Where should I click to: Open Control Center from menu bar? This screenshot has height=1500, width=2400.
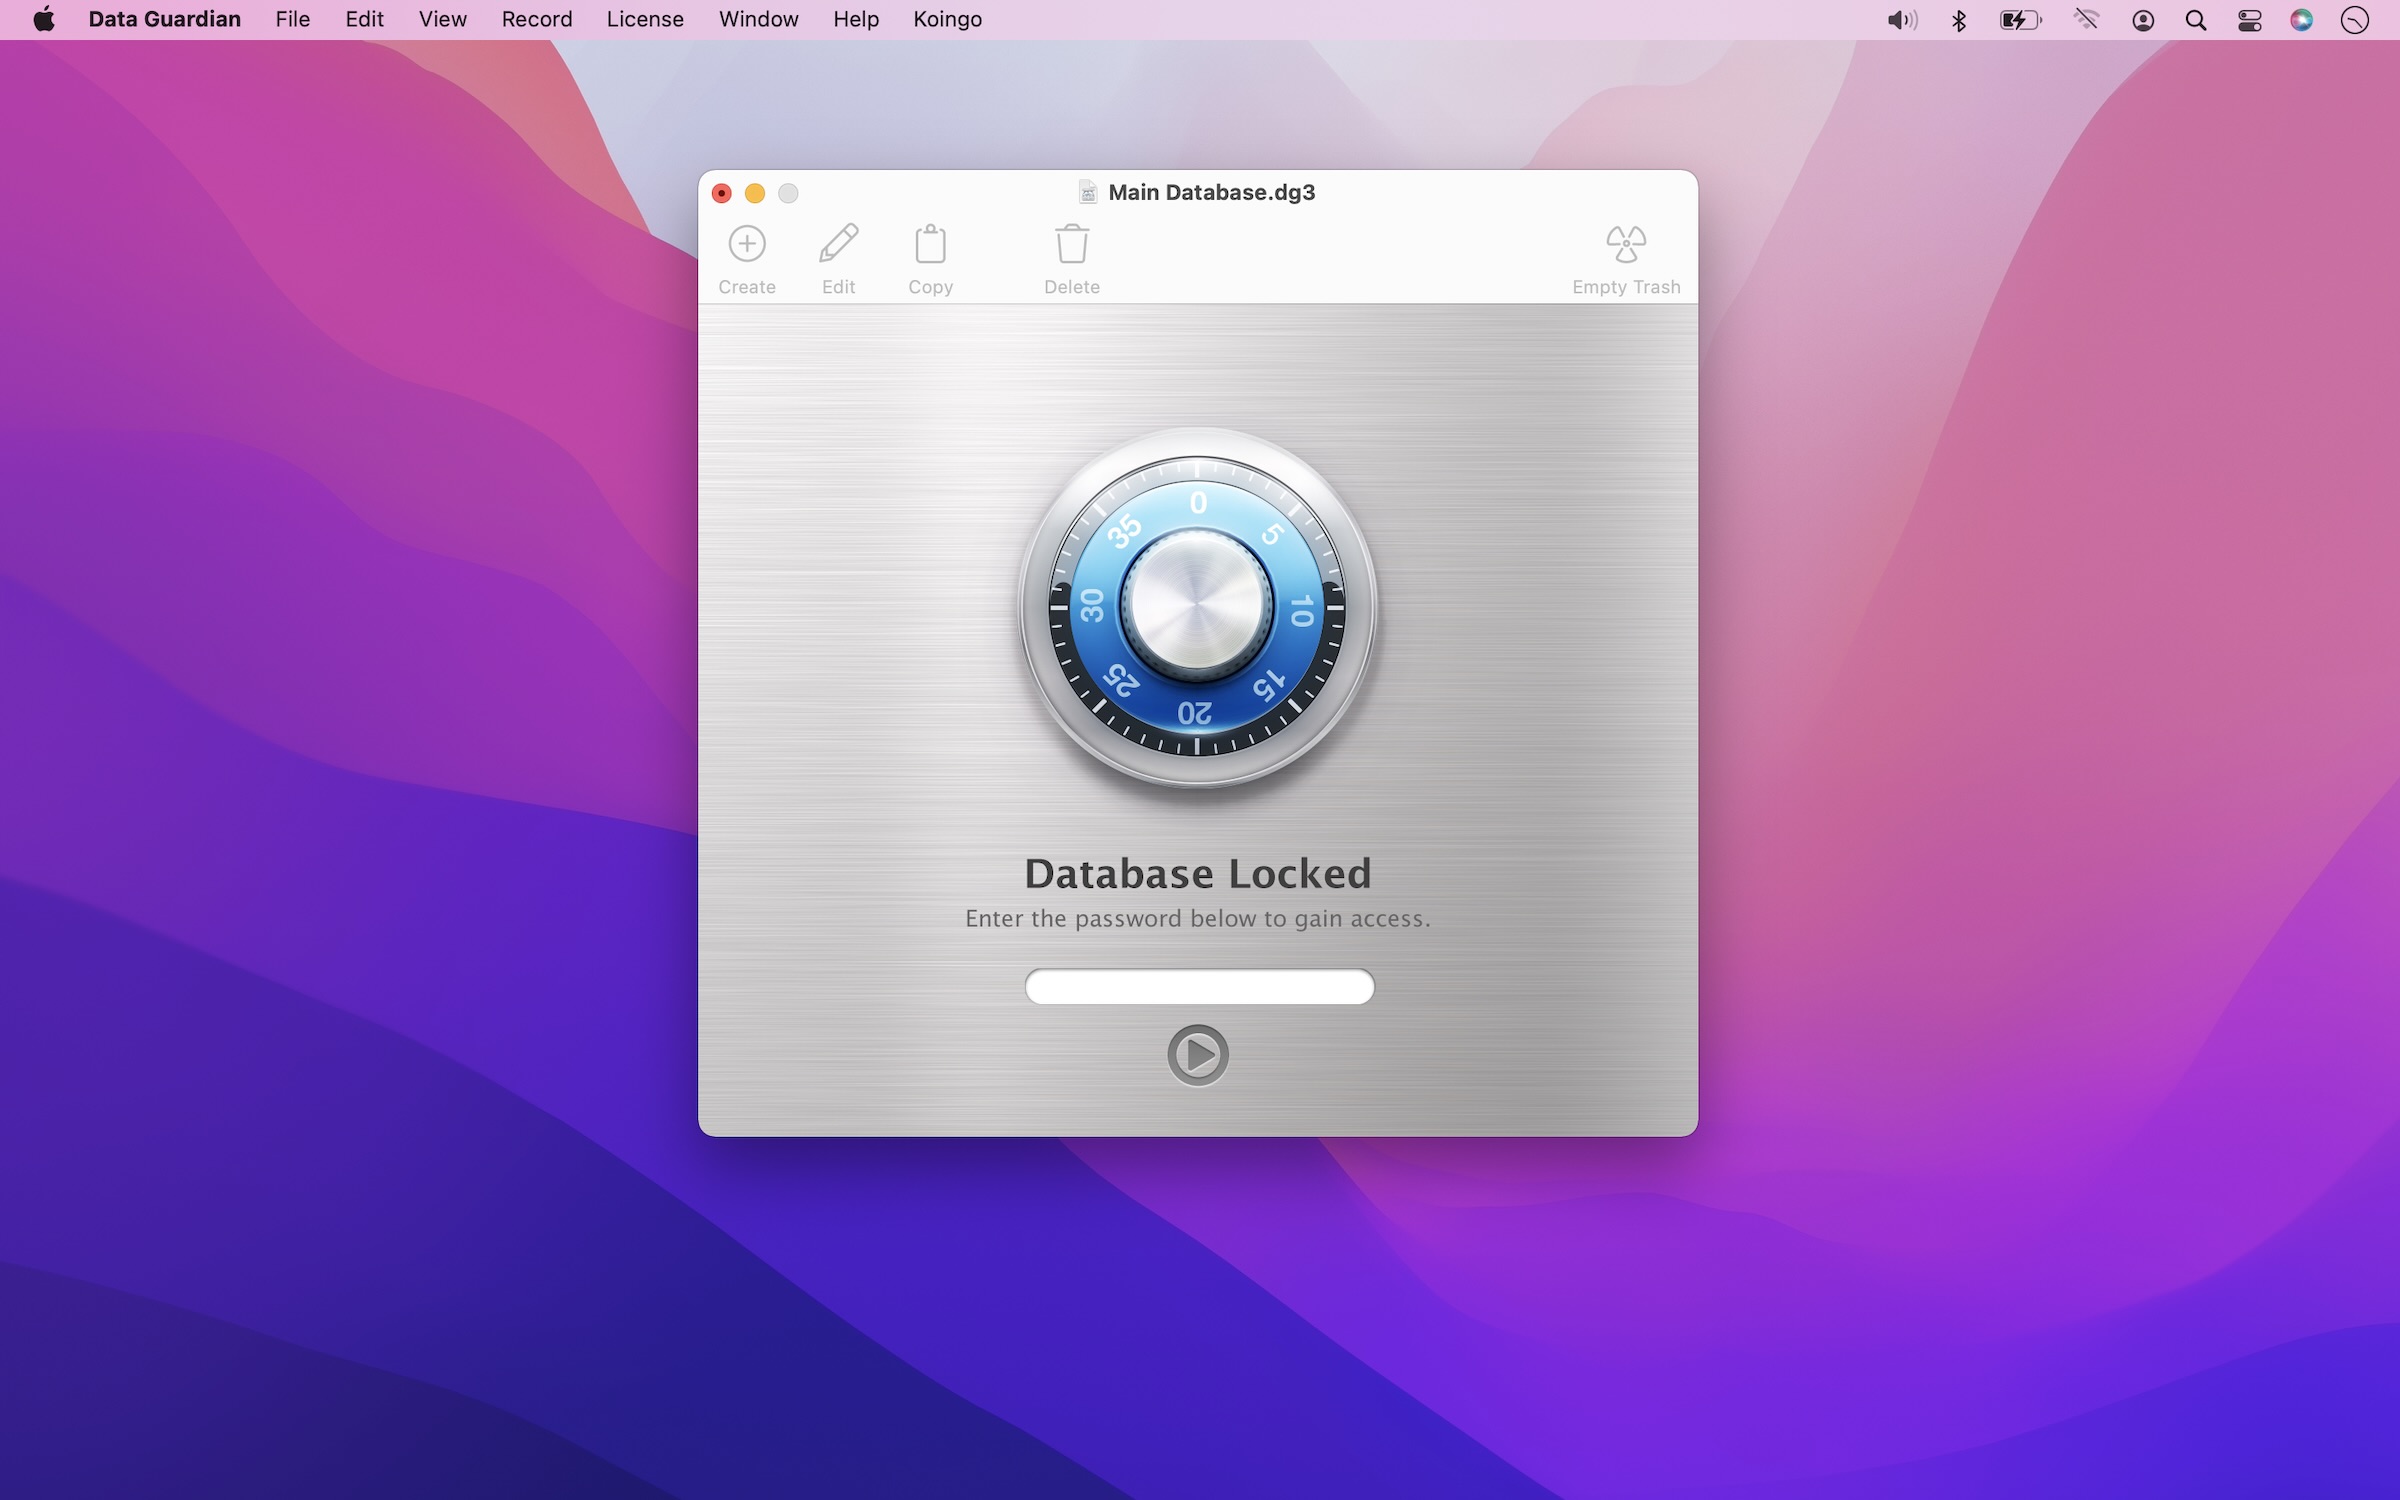(2249, 19)
